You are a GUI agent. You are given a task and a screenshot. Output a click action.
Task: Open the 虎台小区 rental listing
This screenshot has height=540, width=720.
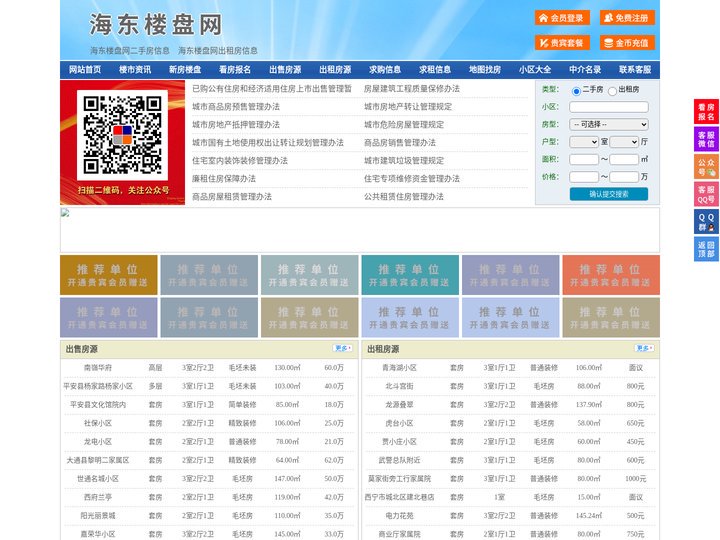point(399,423)
